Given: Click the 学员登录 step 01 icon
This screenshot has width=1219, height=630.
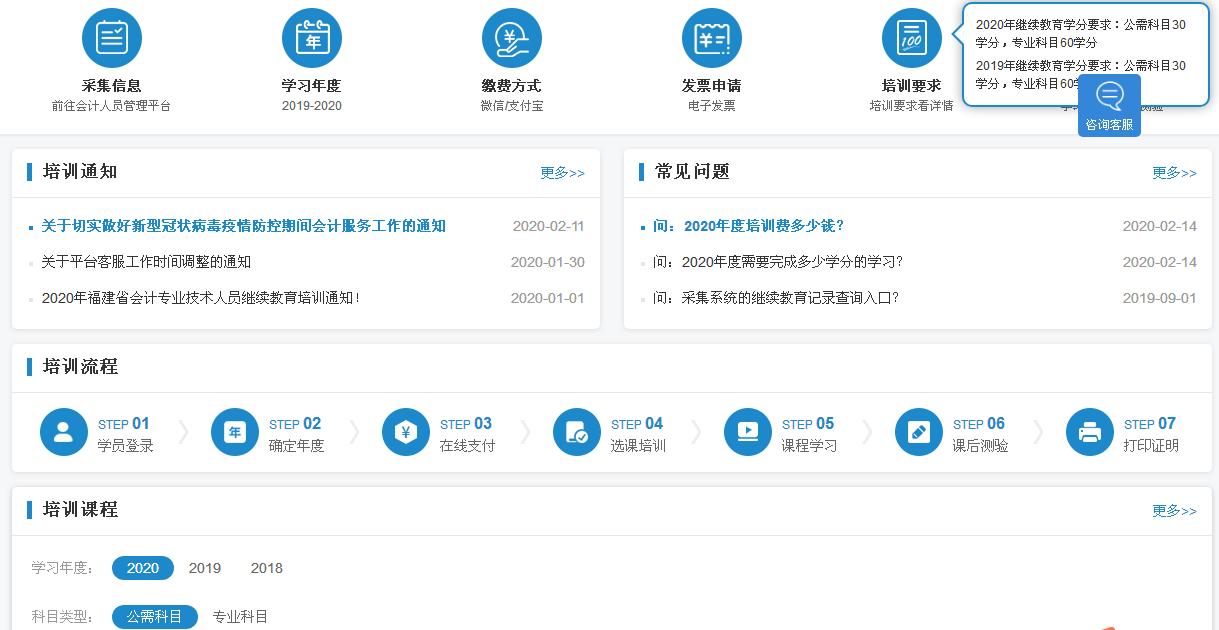Looking at the screenshot, I should pos(63,432).
